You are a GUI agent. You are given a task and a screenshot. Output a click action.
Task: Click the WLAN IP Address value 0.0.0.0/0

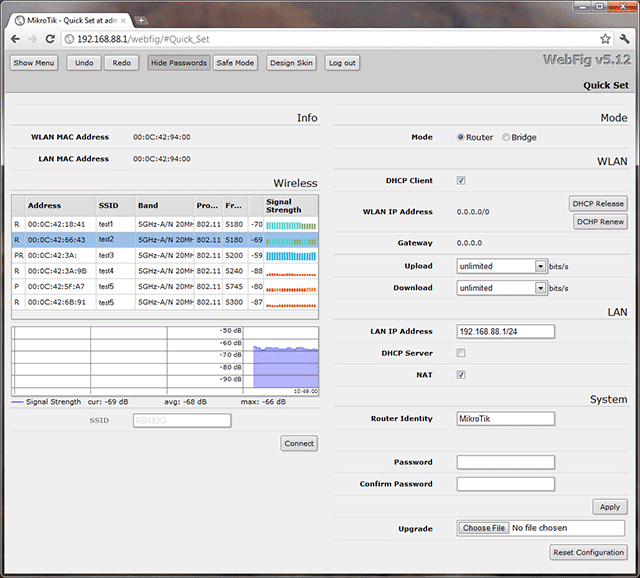click(x=473, y=212)
